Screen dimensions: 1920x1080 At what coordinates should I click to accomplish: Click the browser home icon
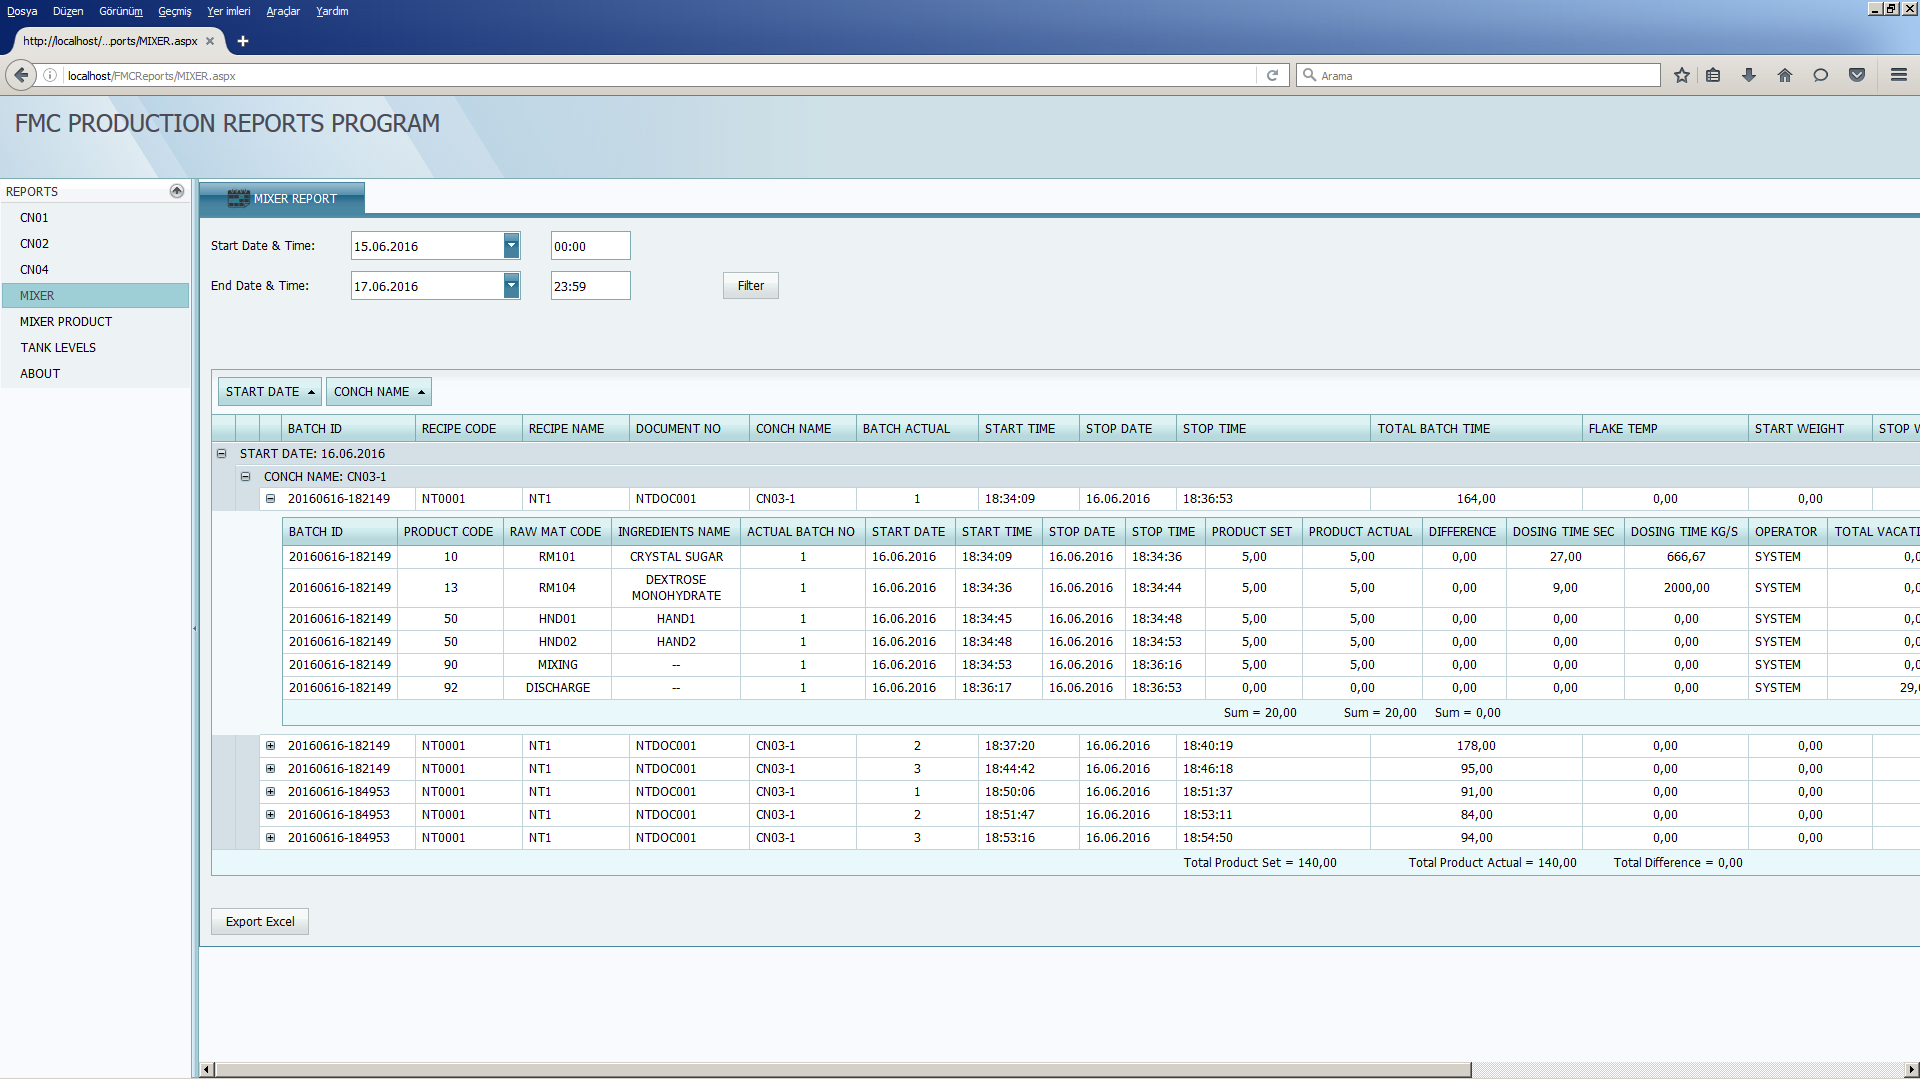[x=1785, y=75]
